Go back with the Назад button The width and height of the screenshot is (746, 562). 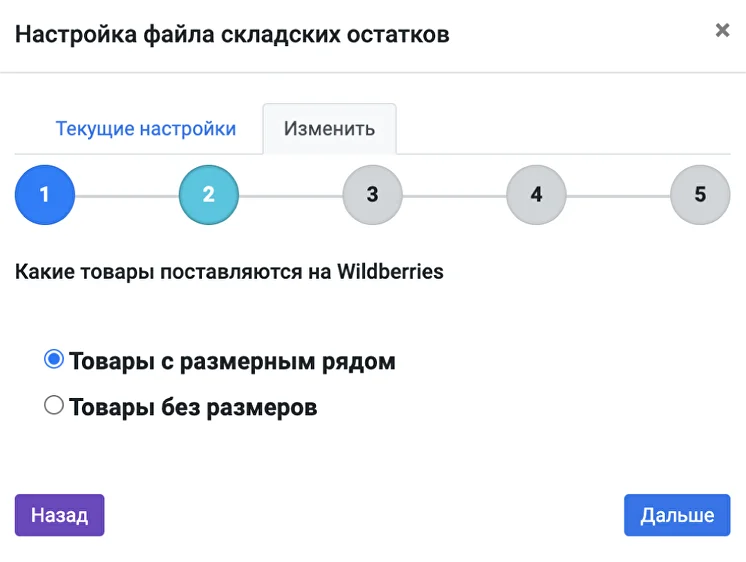[59, 515]
